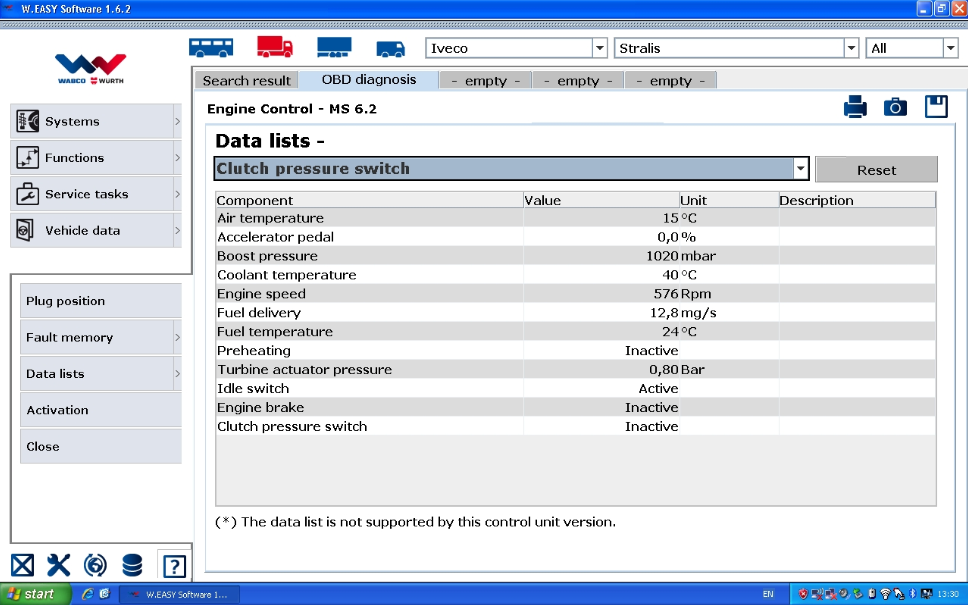This screenshot has height=605, width=968.
Task: Click the Systems brake disc icon
Action: [x=27, y=121]
